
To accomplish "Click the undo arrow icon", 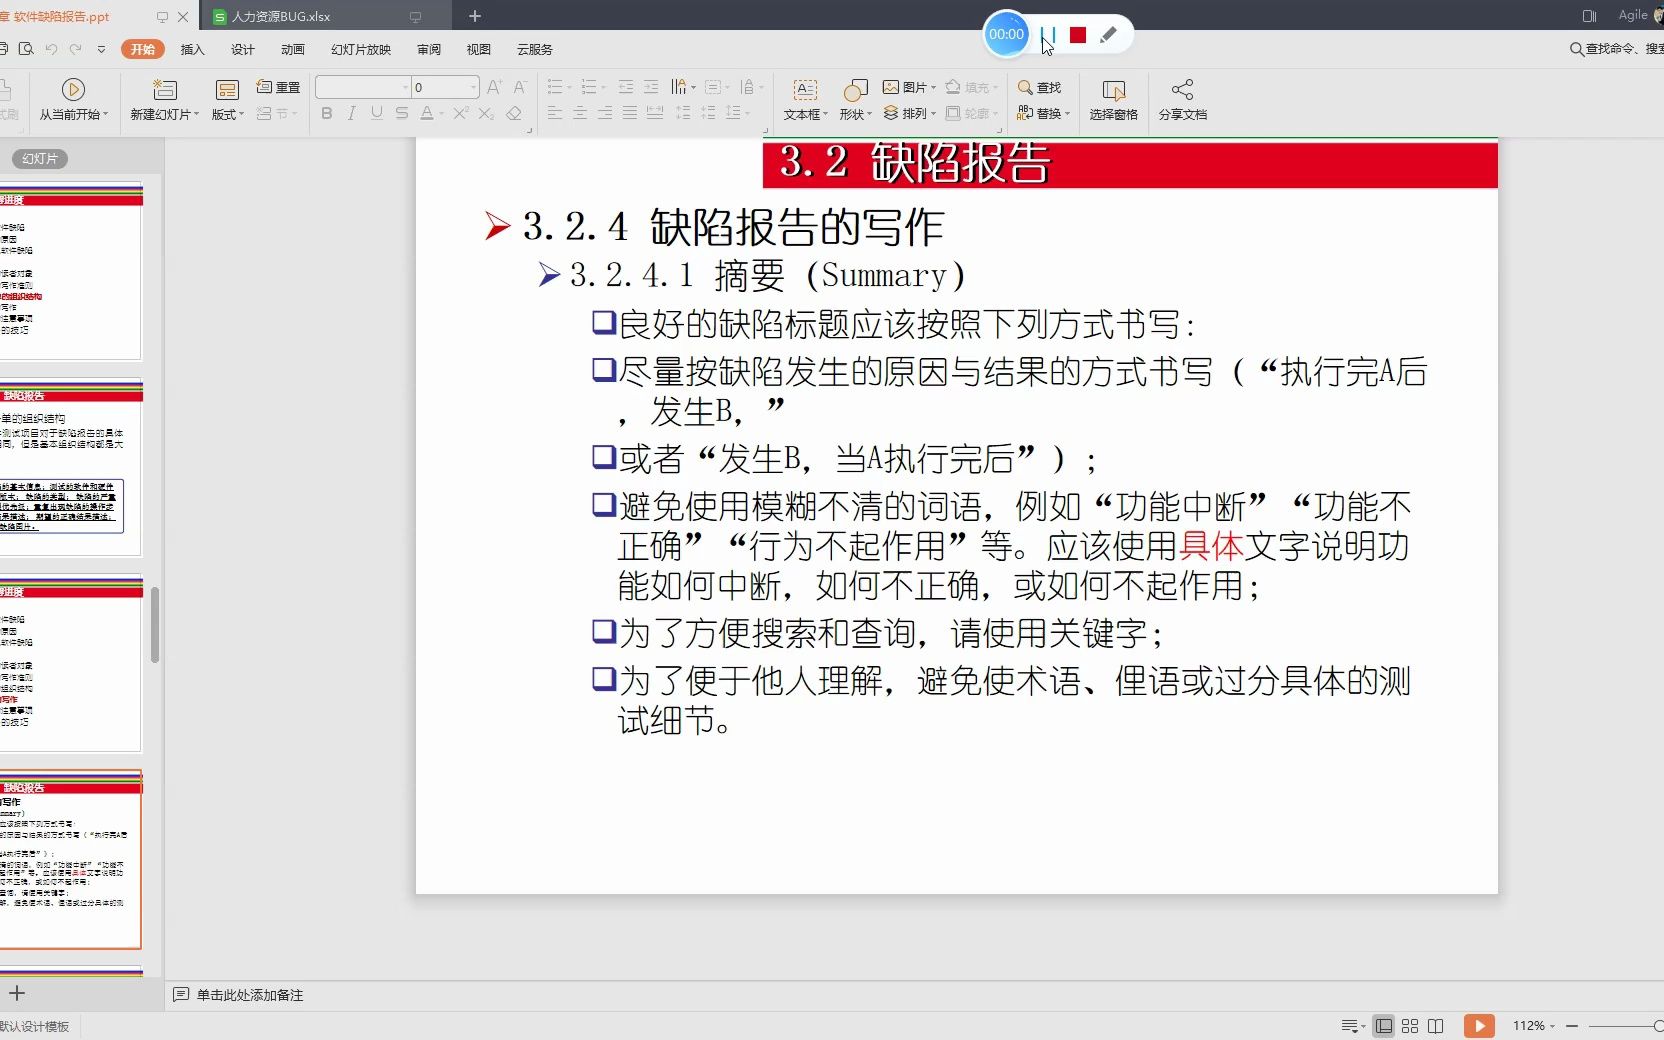I will point(51,49).
